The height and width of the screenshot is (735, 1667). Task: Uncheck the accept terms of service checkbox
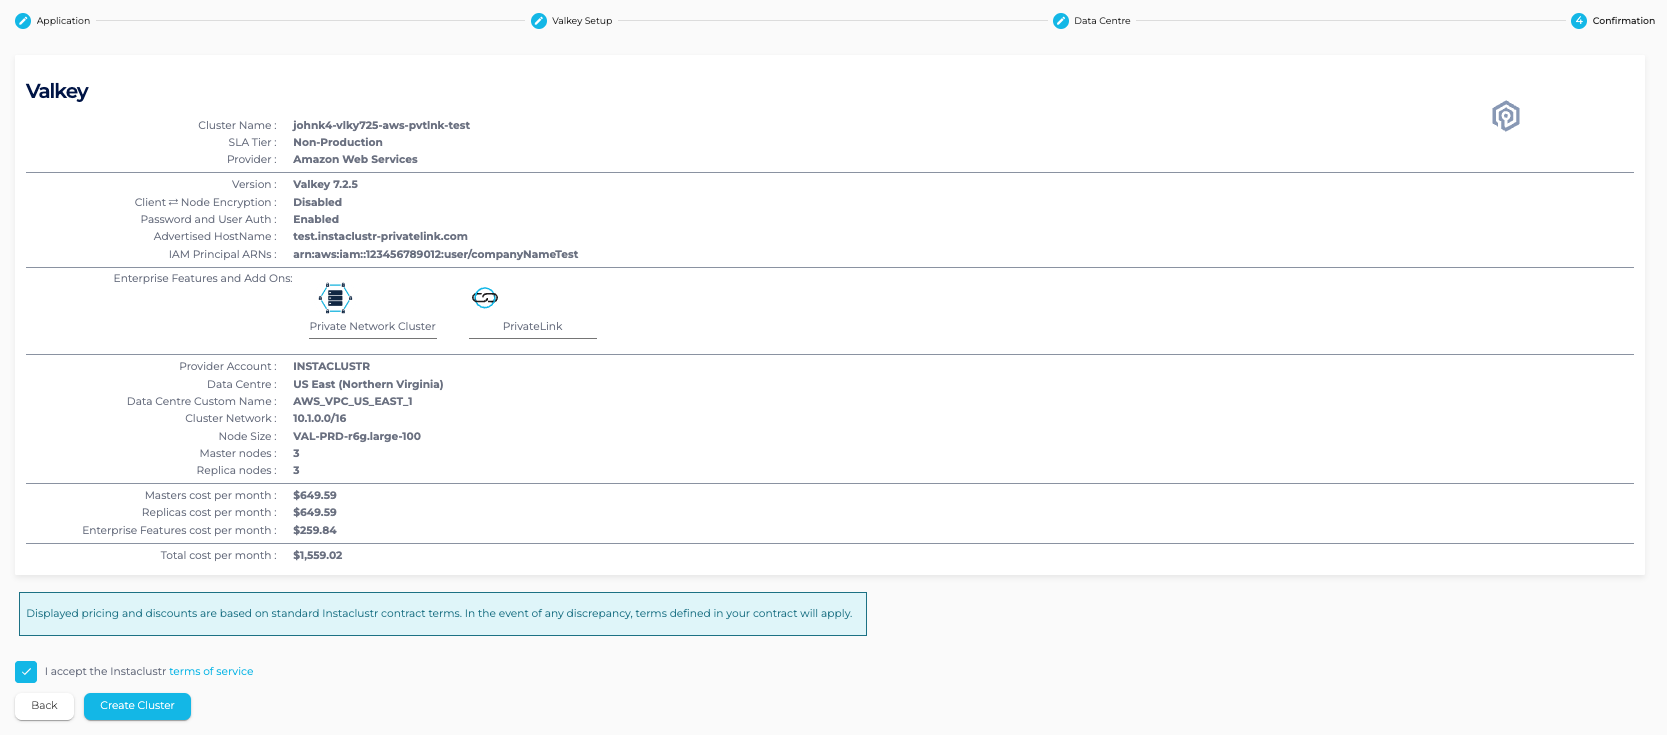[26, 672]
